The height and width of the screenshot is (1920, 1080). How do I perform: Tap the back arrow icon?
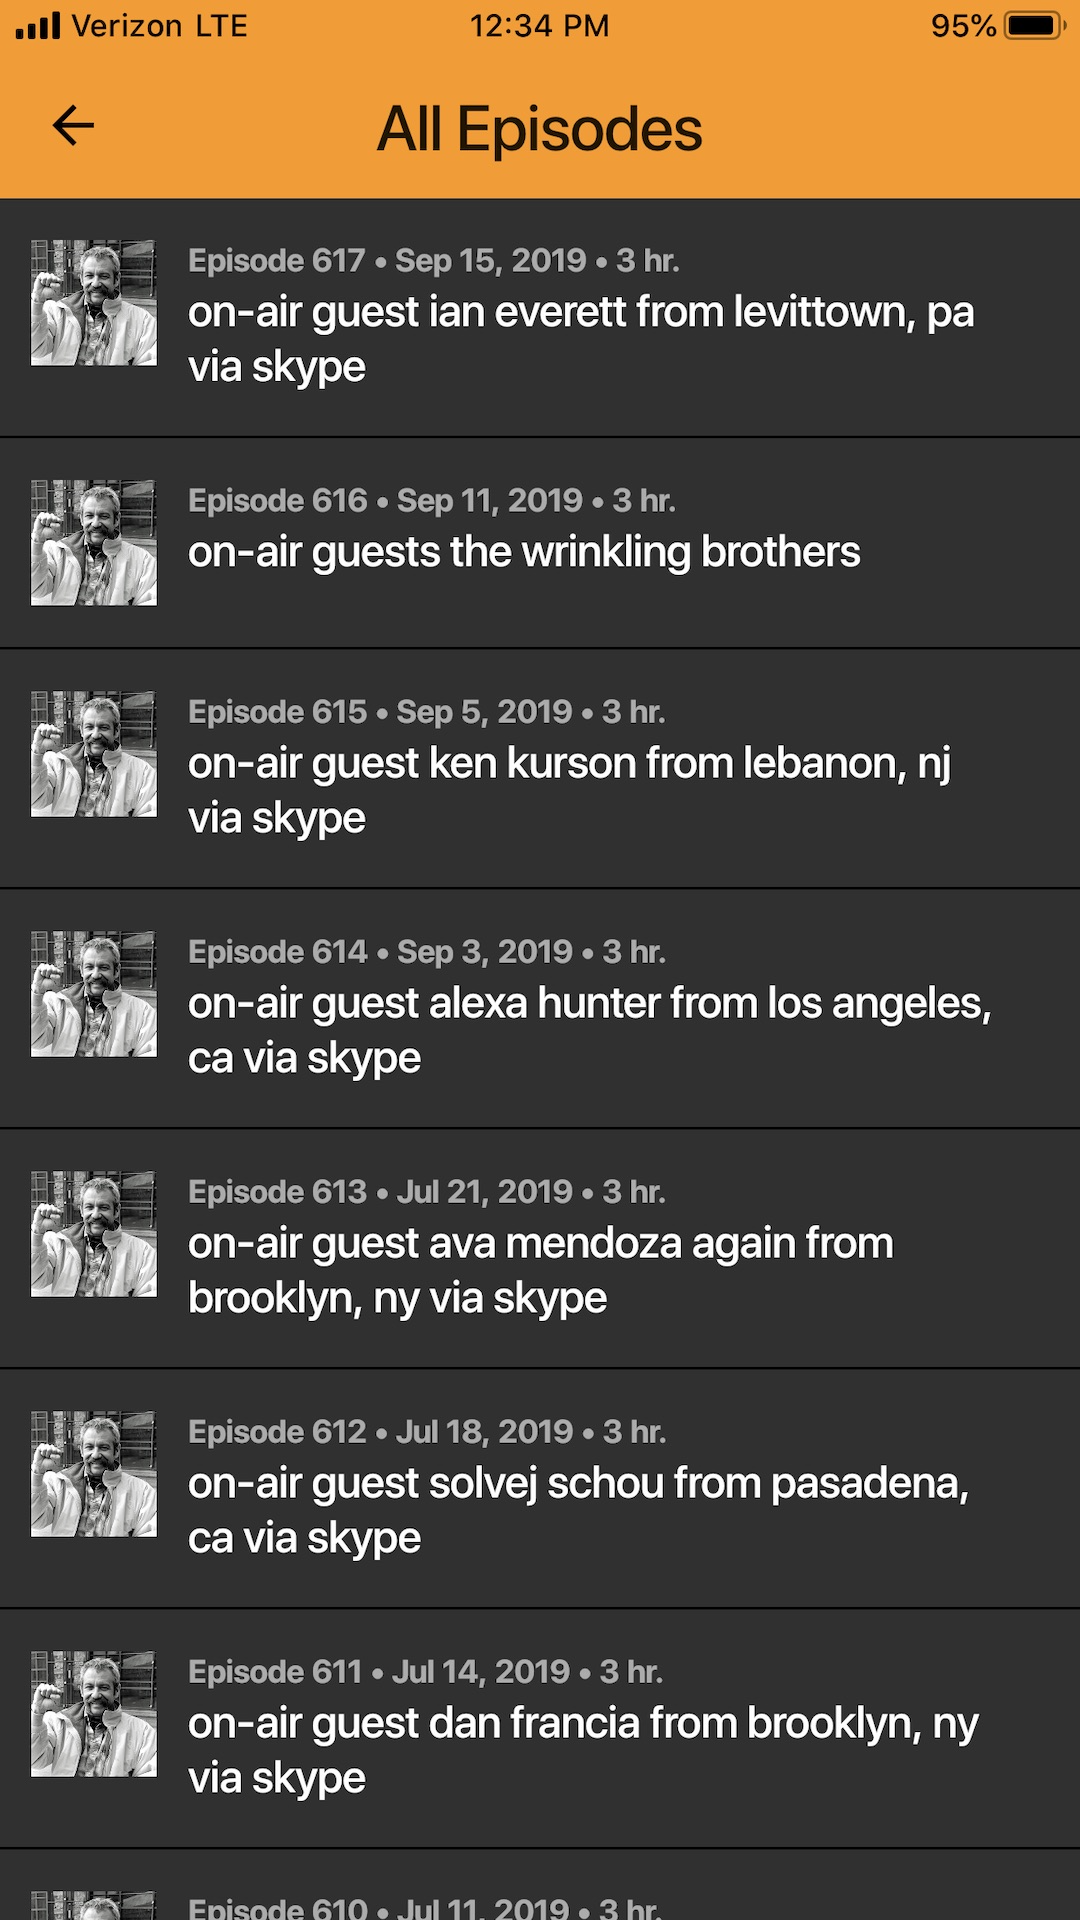tap(73, 126)
